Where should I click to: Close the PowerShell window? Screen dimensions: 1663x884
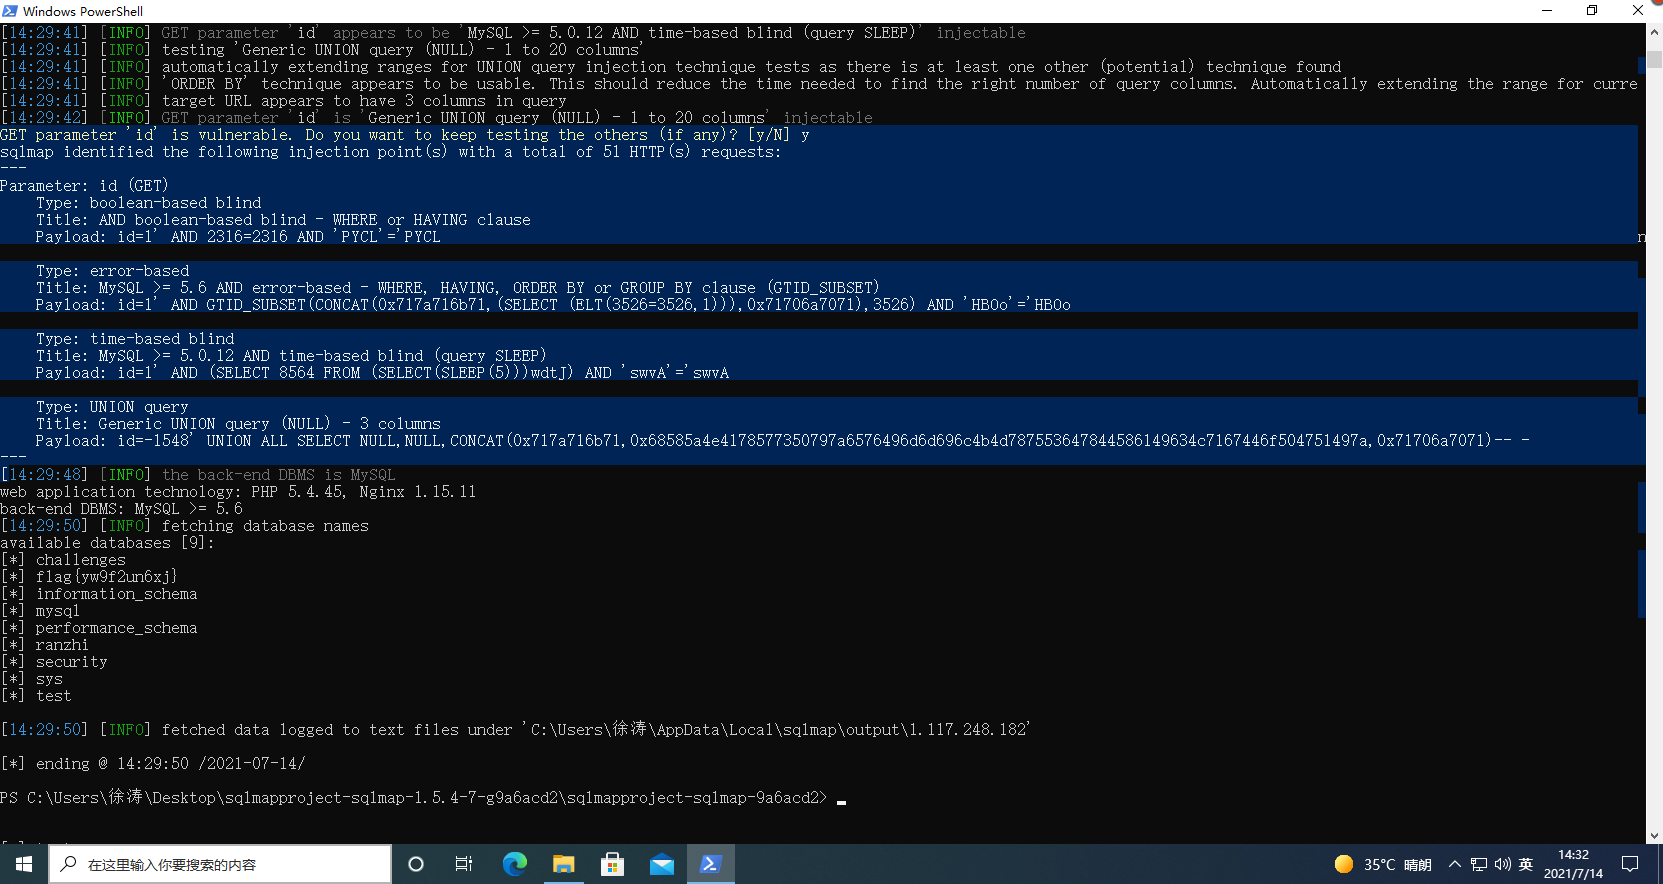point(1638,11)
